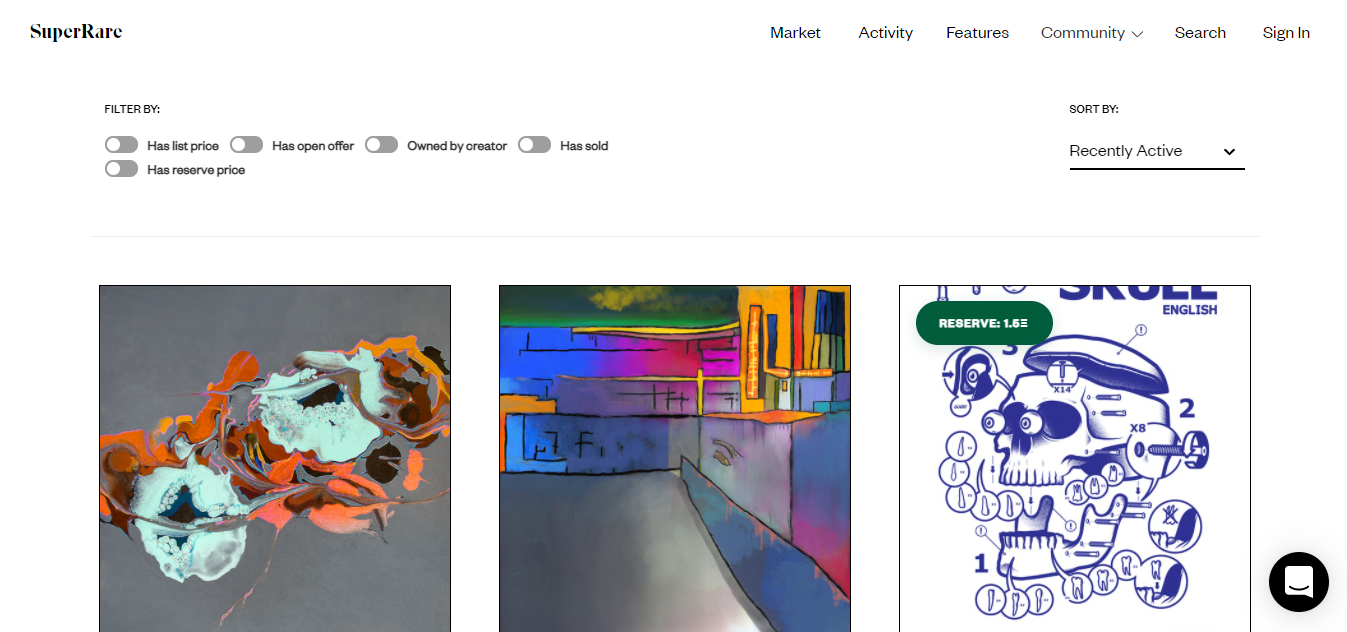
Task: Enable the Has open offer switch
Action: click(x=247, y=145)
